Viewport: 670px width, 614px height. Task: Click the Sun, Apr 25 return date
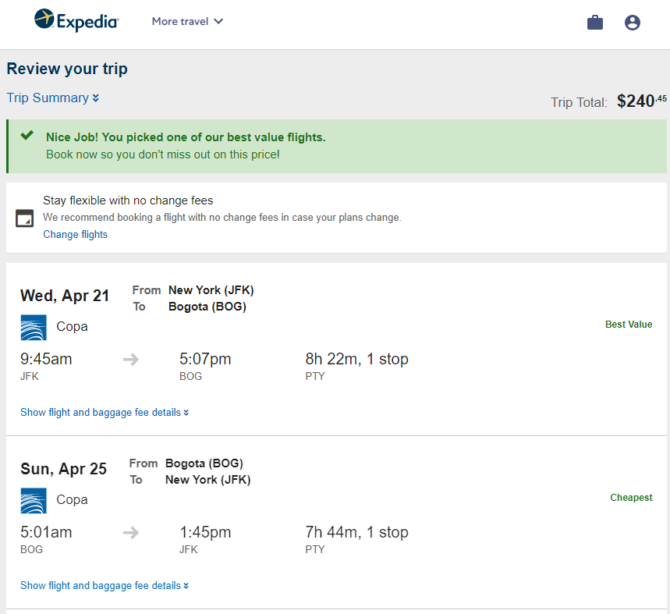click(63, 469)
